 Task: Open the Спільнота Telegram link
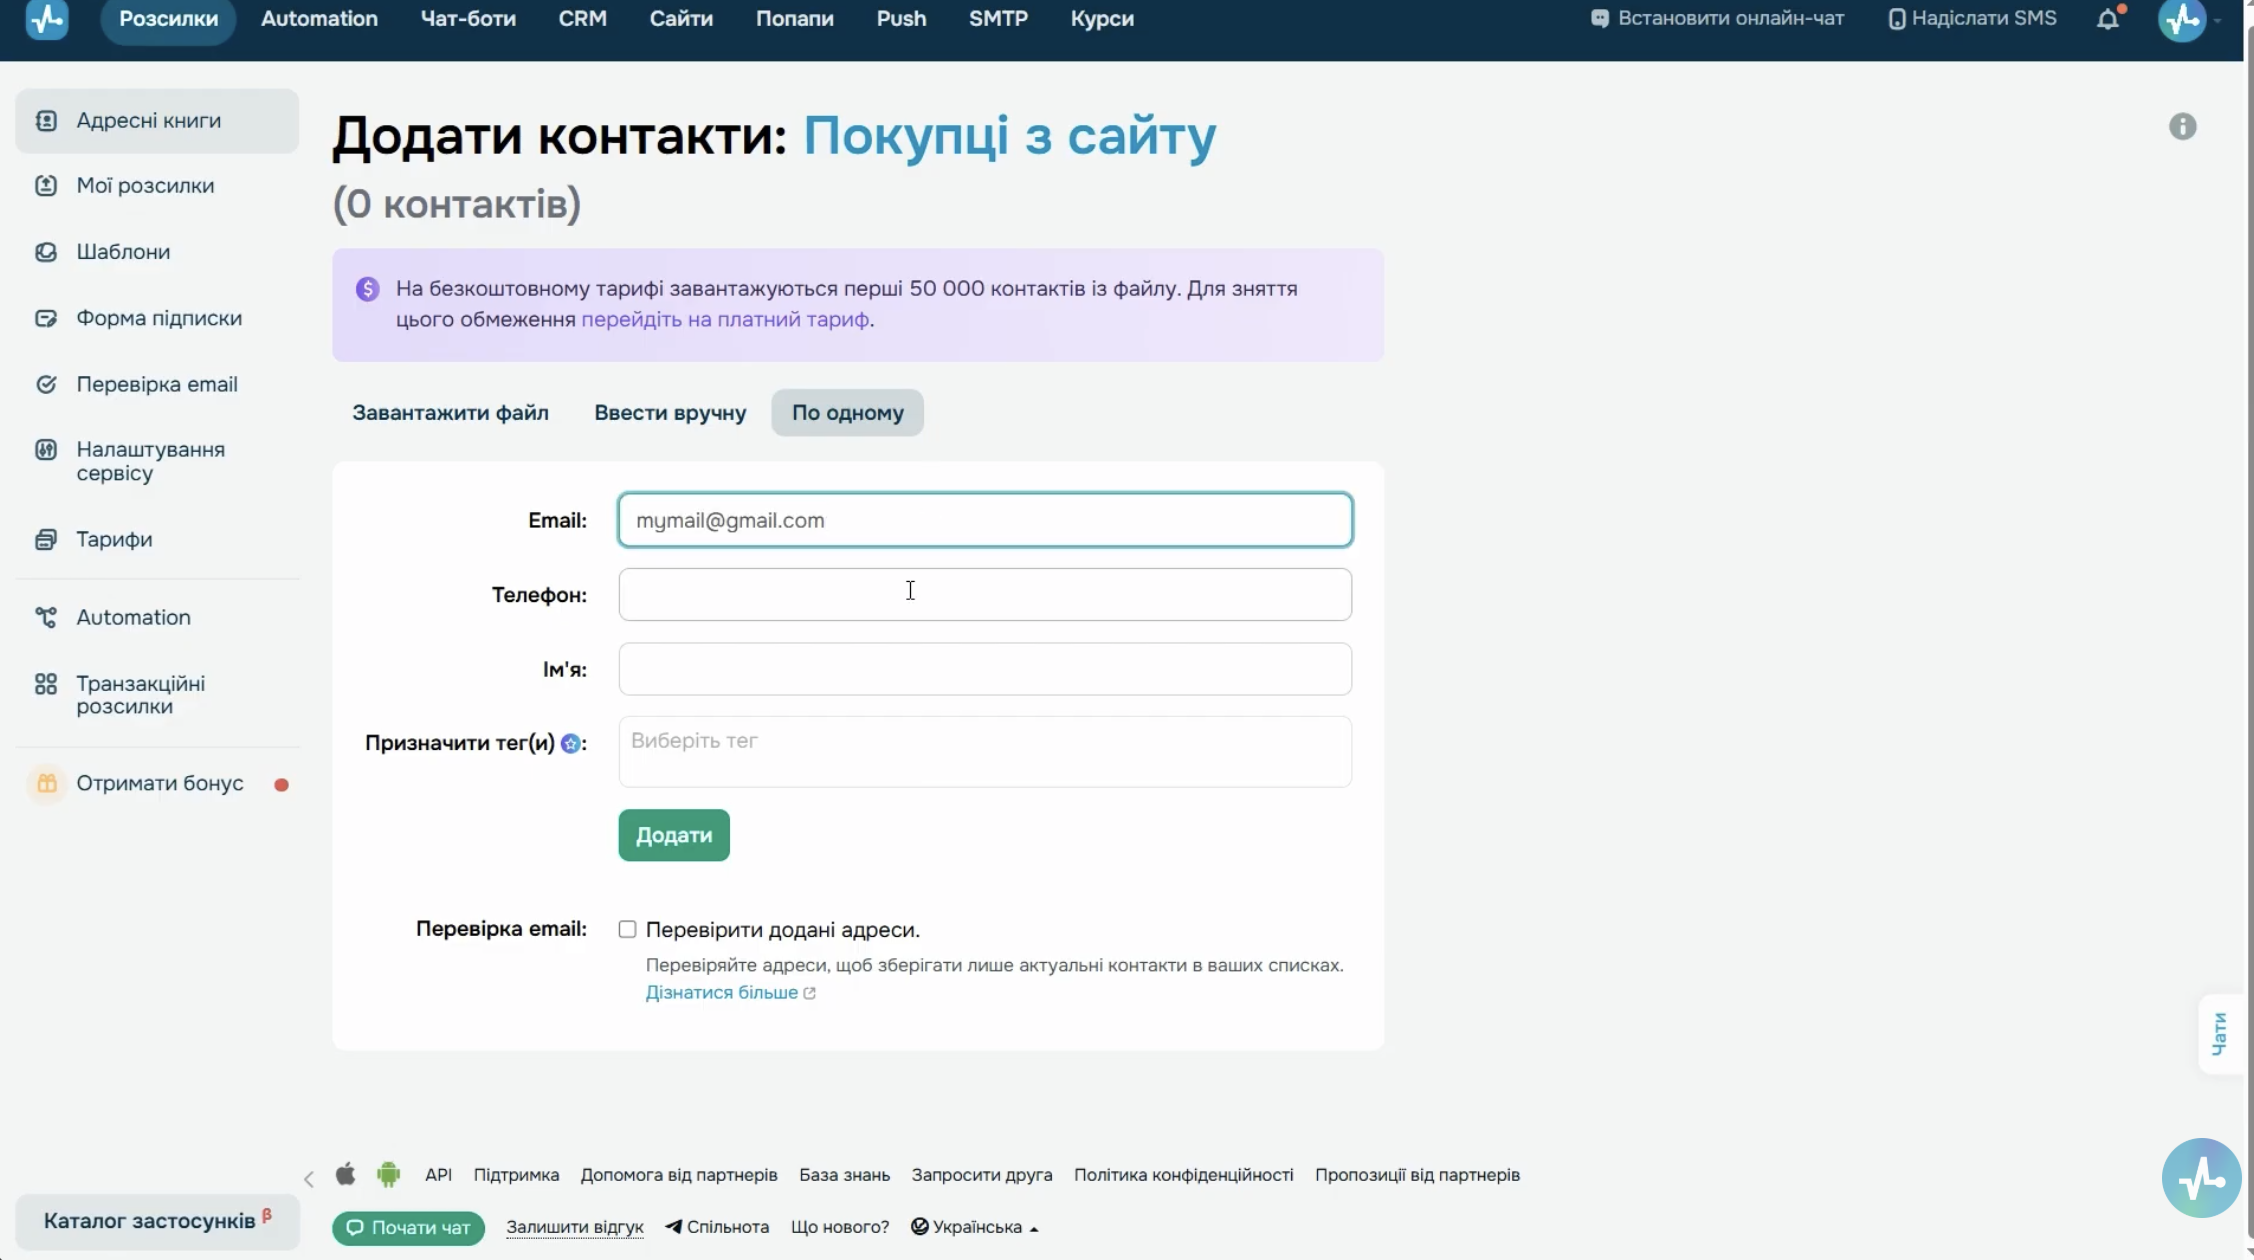(x=717, y=1227)
